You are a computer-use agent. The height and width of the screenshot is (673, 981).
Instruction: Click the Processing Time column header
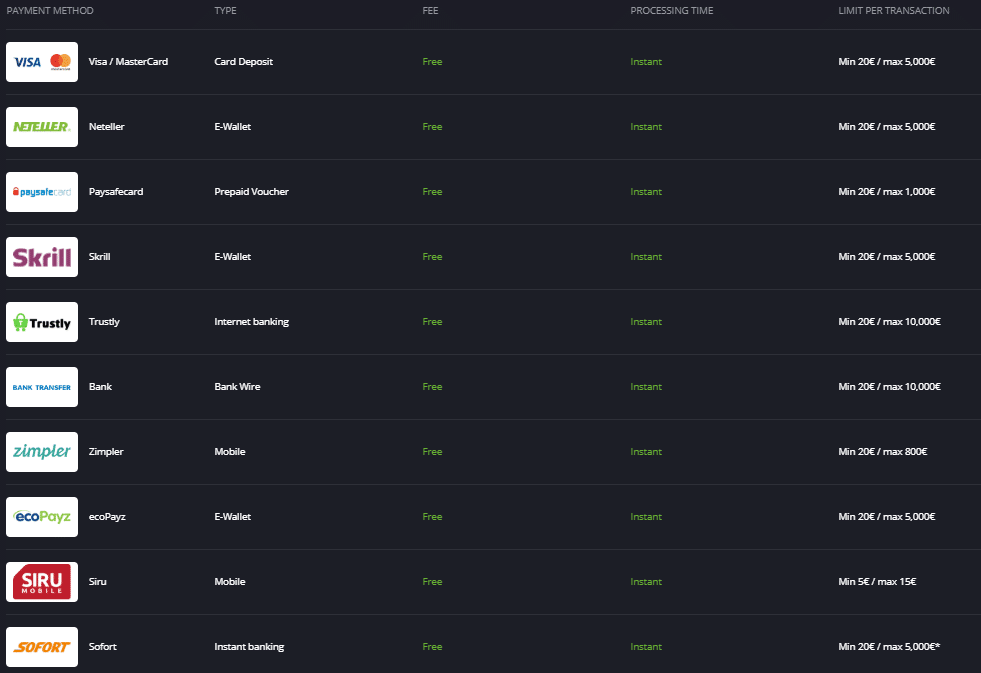672,11
